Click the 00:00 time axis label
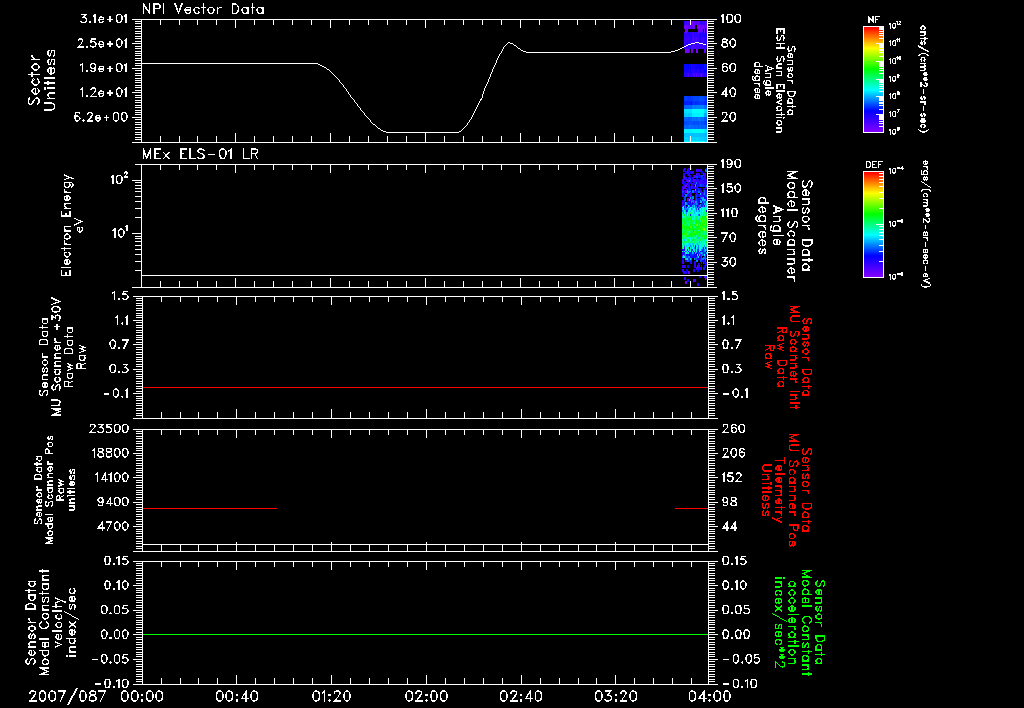Image resolution: width=1024 pixels, height=708 pixels. coord(142,696)
